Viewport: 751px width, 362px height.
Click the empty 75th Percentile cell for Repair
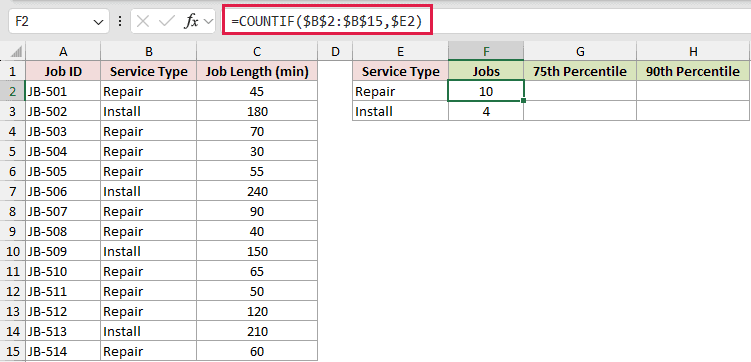pyautogui.click(x=580, y=91)
